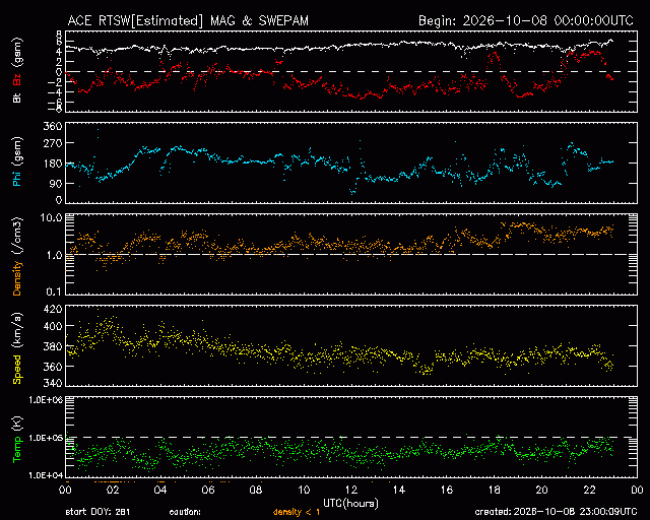
Task: Click the '1.0E+04' temperature axis value
Action: tap(45, 475)
